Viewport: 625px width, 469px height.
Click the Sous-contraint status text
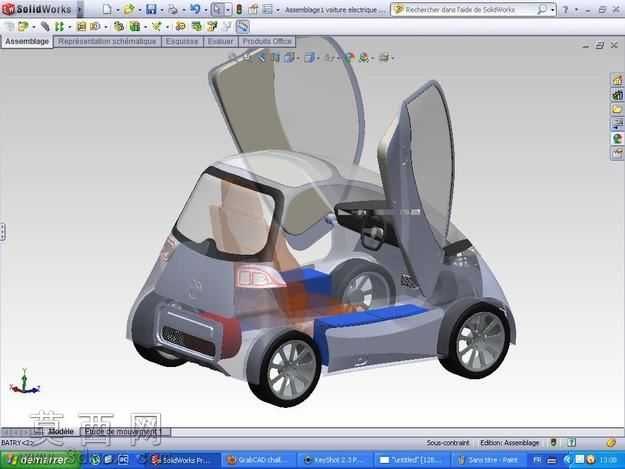pyautogui.click(x=448, y=443)
